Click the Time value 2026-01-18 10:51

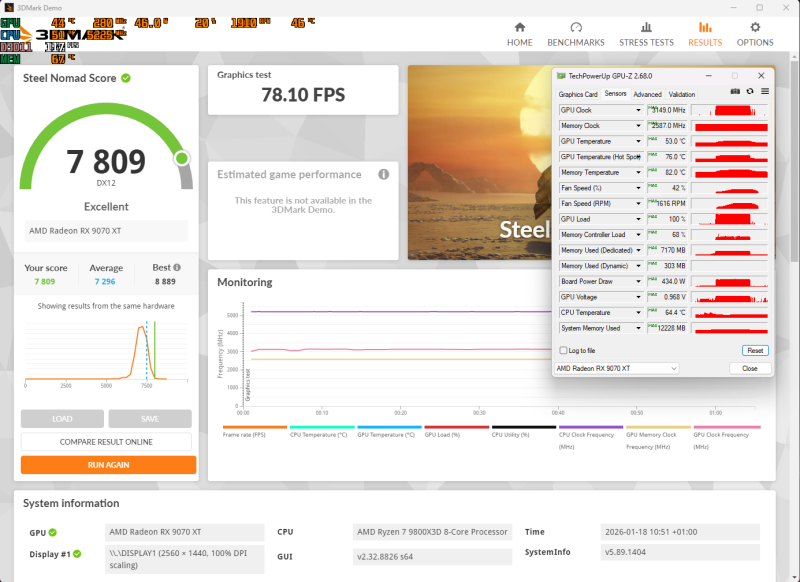[680, 532]
